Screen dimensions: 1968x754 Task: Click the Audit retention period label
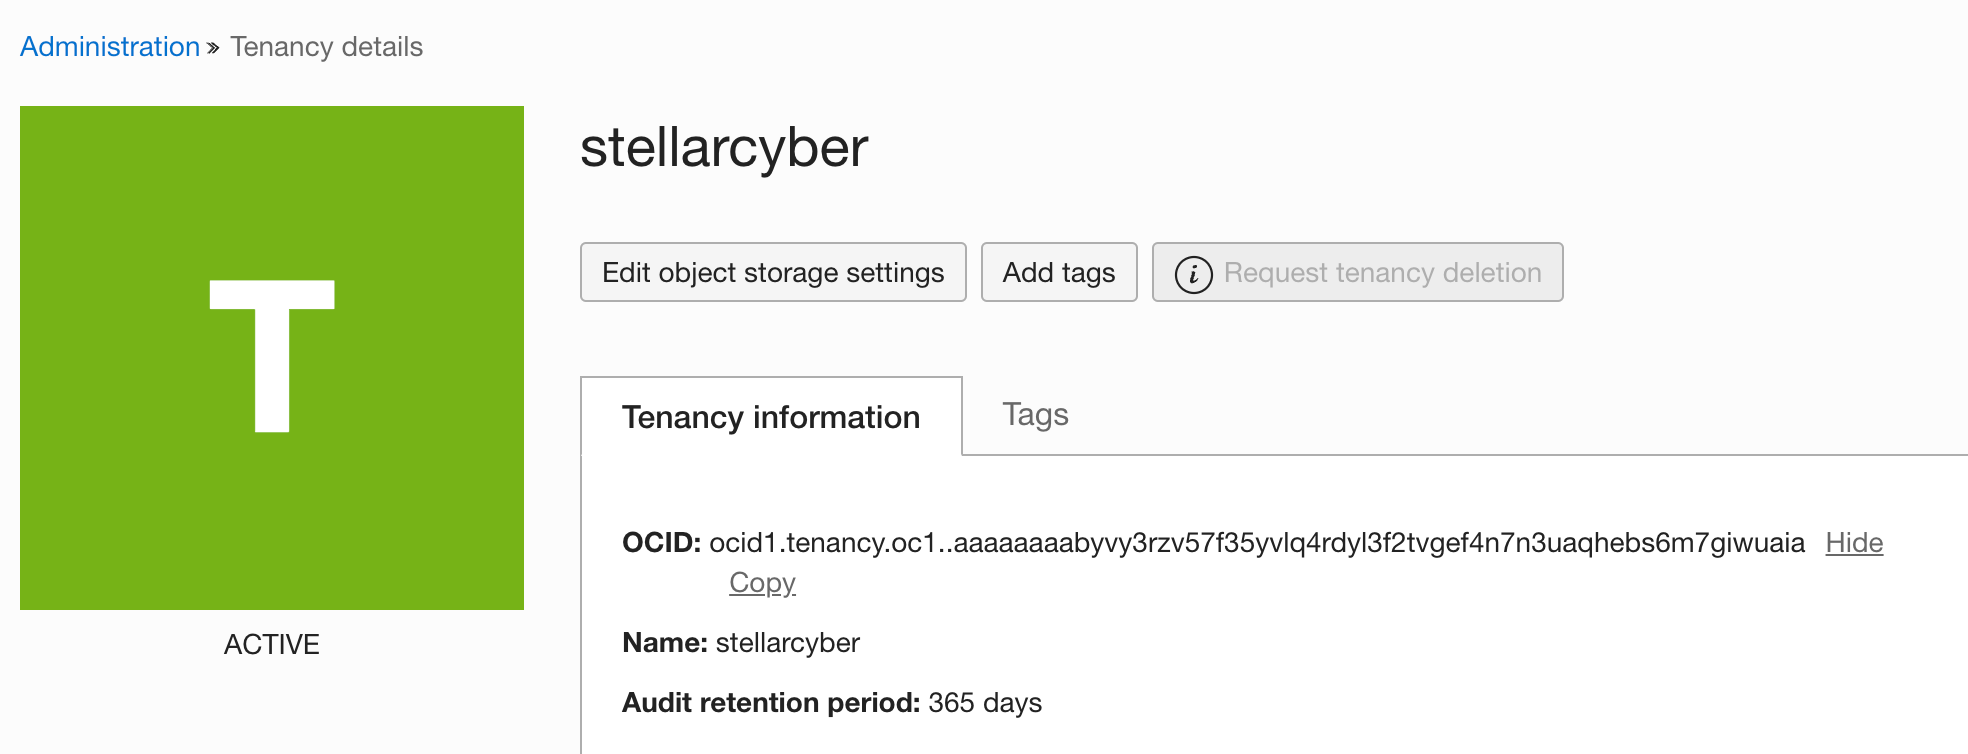point(770,703)
